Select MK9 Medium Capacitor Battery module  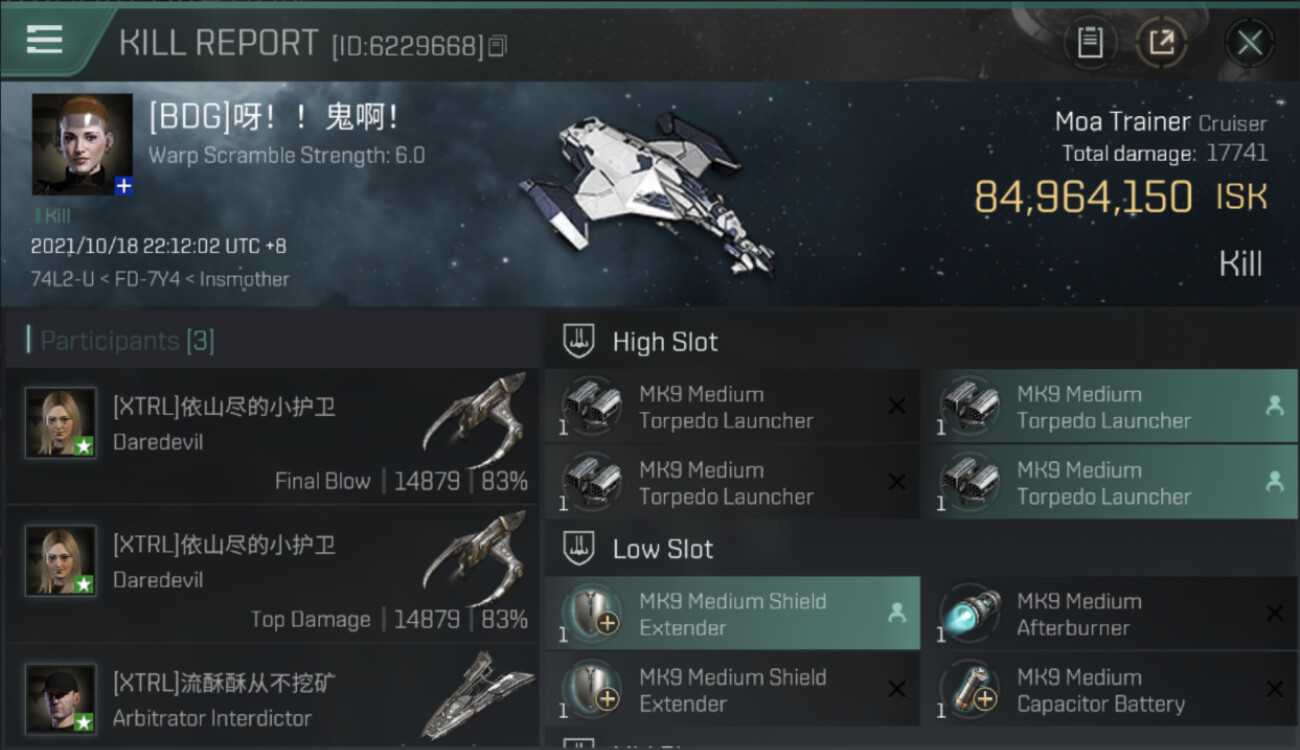1110,690
